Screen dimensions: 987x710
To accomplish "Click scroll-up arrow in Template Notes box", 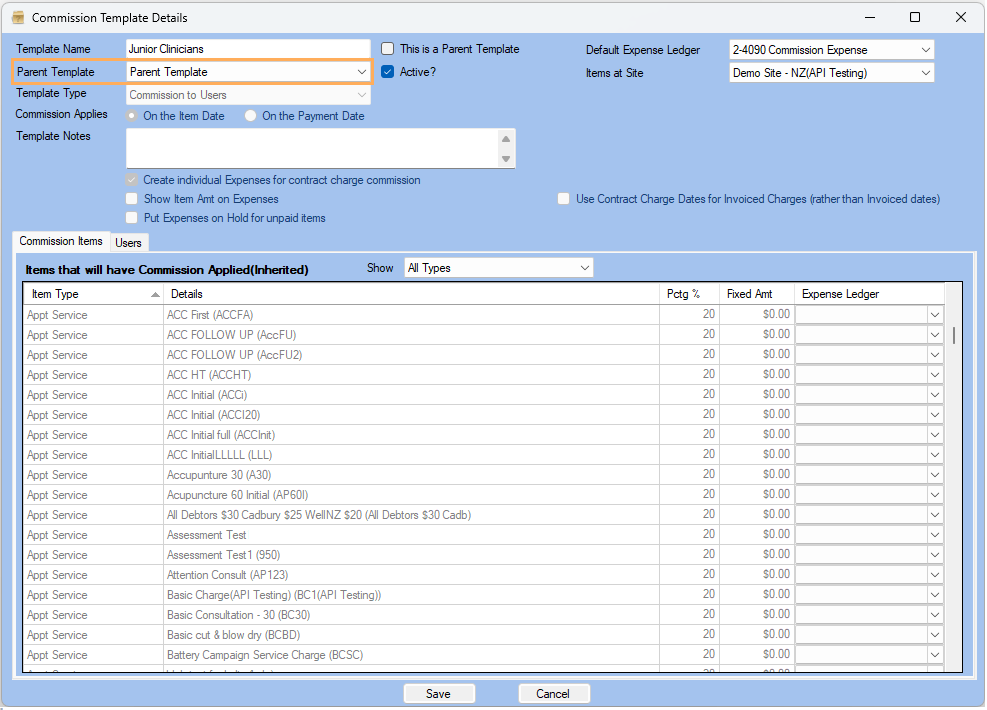I will pyautogui.click(x=506, y=139).
